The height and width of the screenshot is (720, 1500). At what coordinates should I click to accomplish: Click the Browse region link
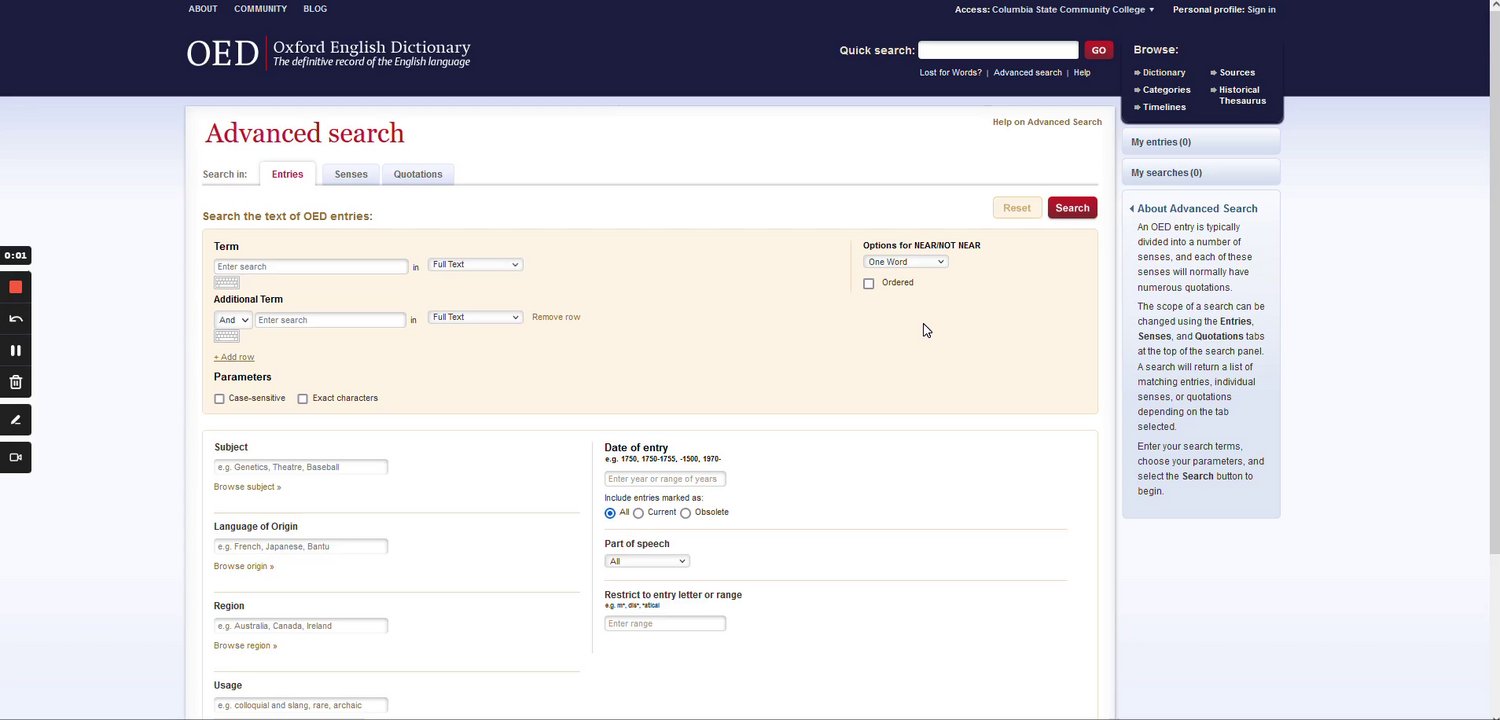click(x=245, y=646)
